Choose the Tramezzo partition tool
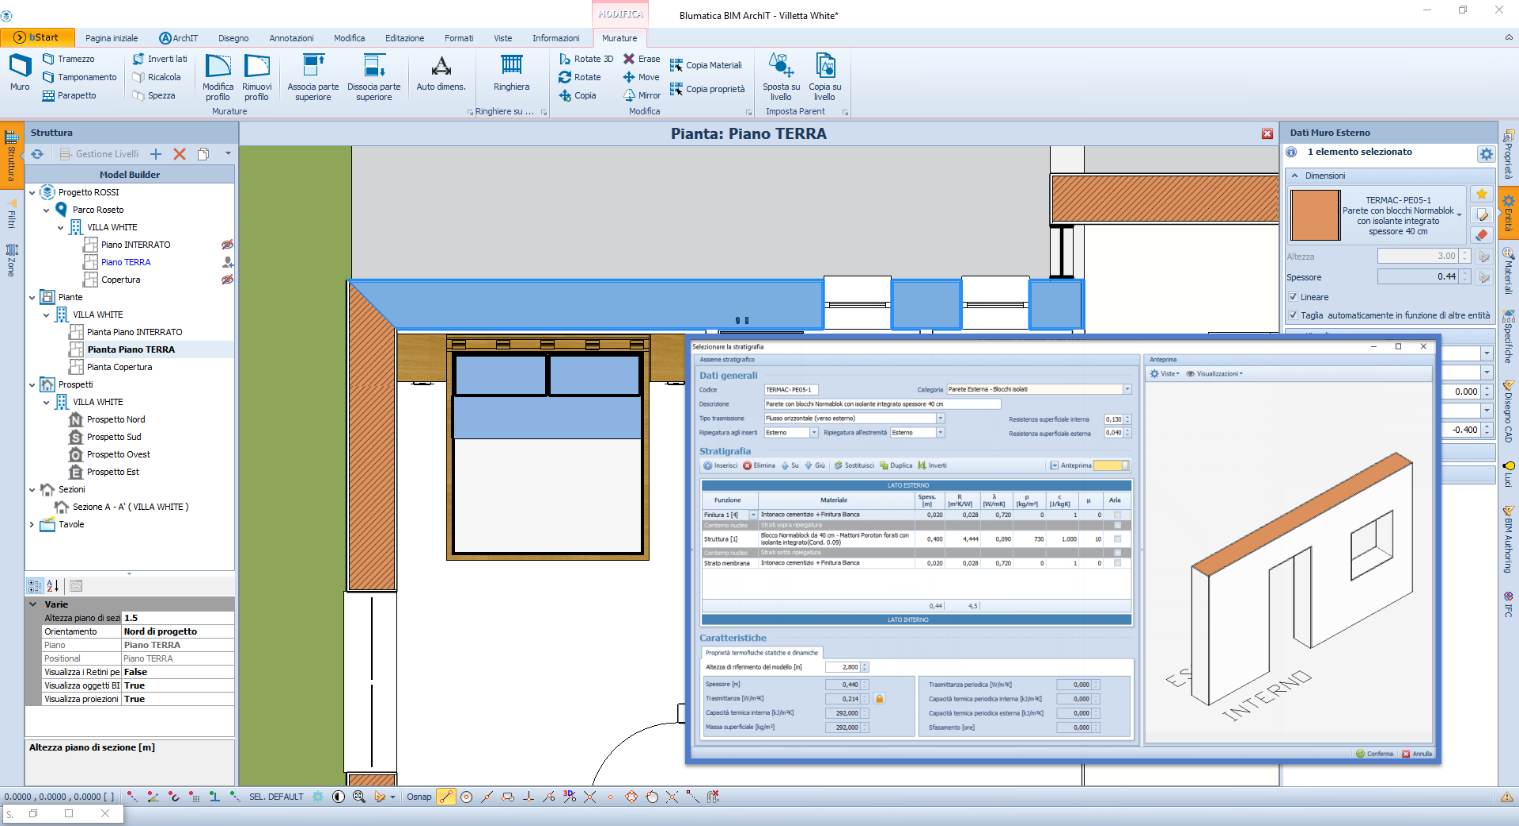 [x=69, y=59]
